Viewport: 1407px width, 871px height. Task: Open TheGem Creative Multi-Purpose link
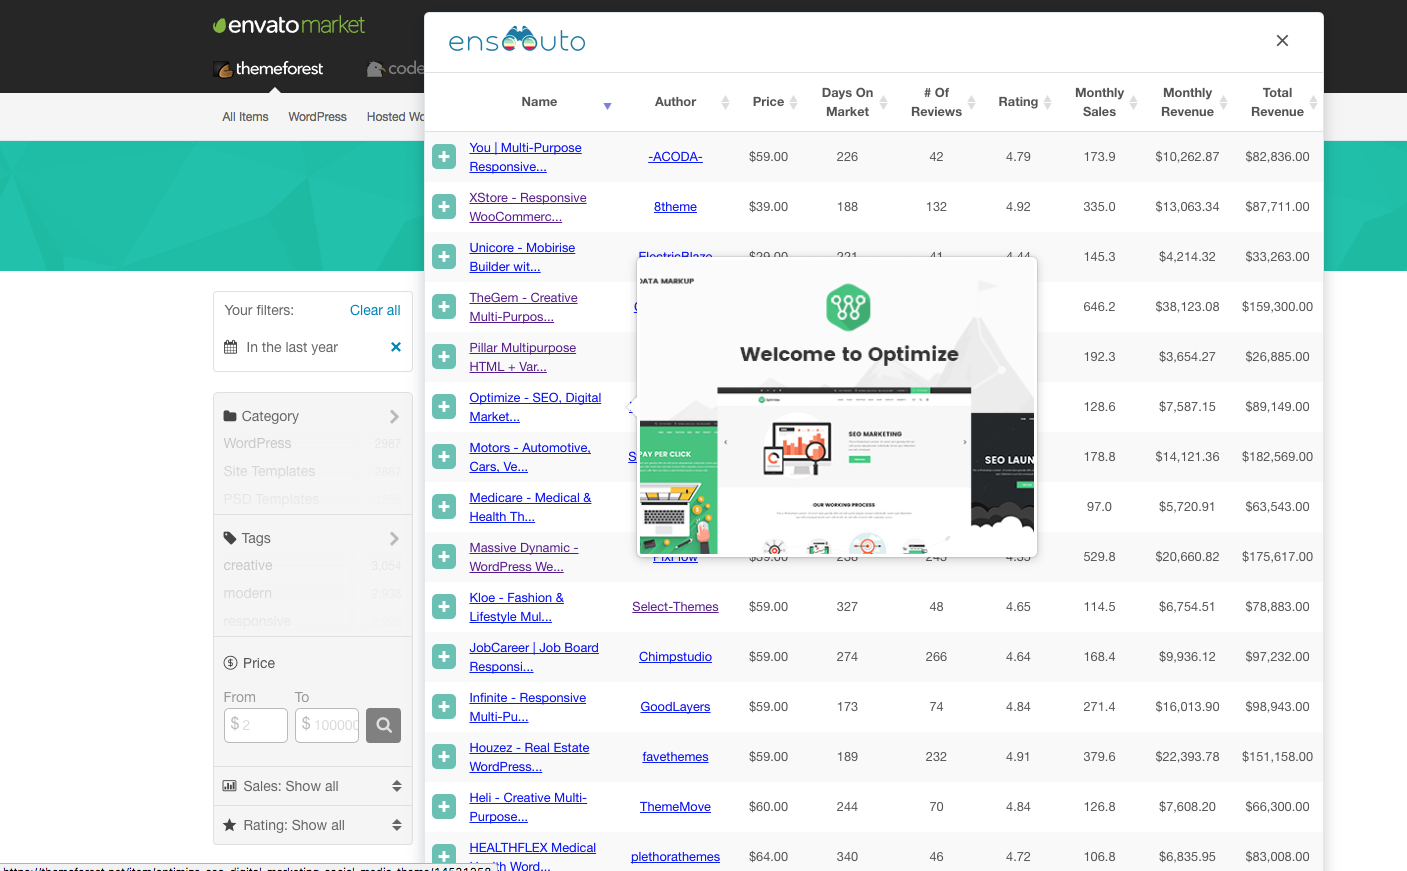524,307
